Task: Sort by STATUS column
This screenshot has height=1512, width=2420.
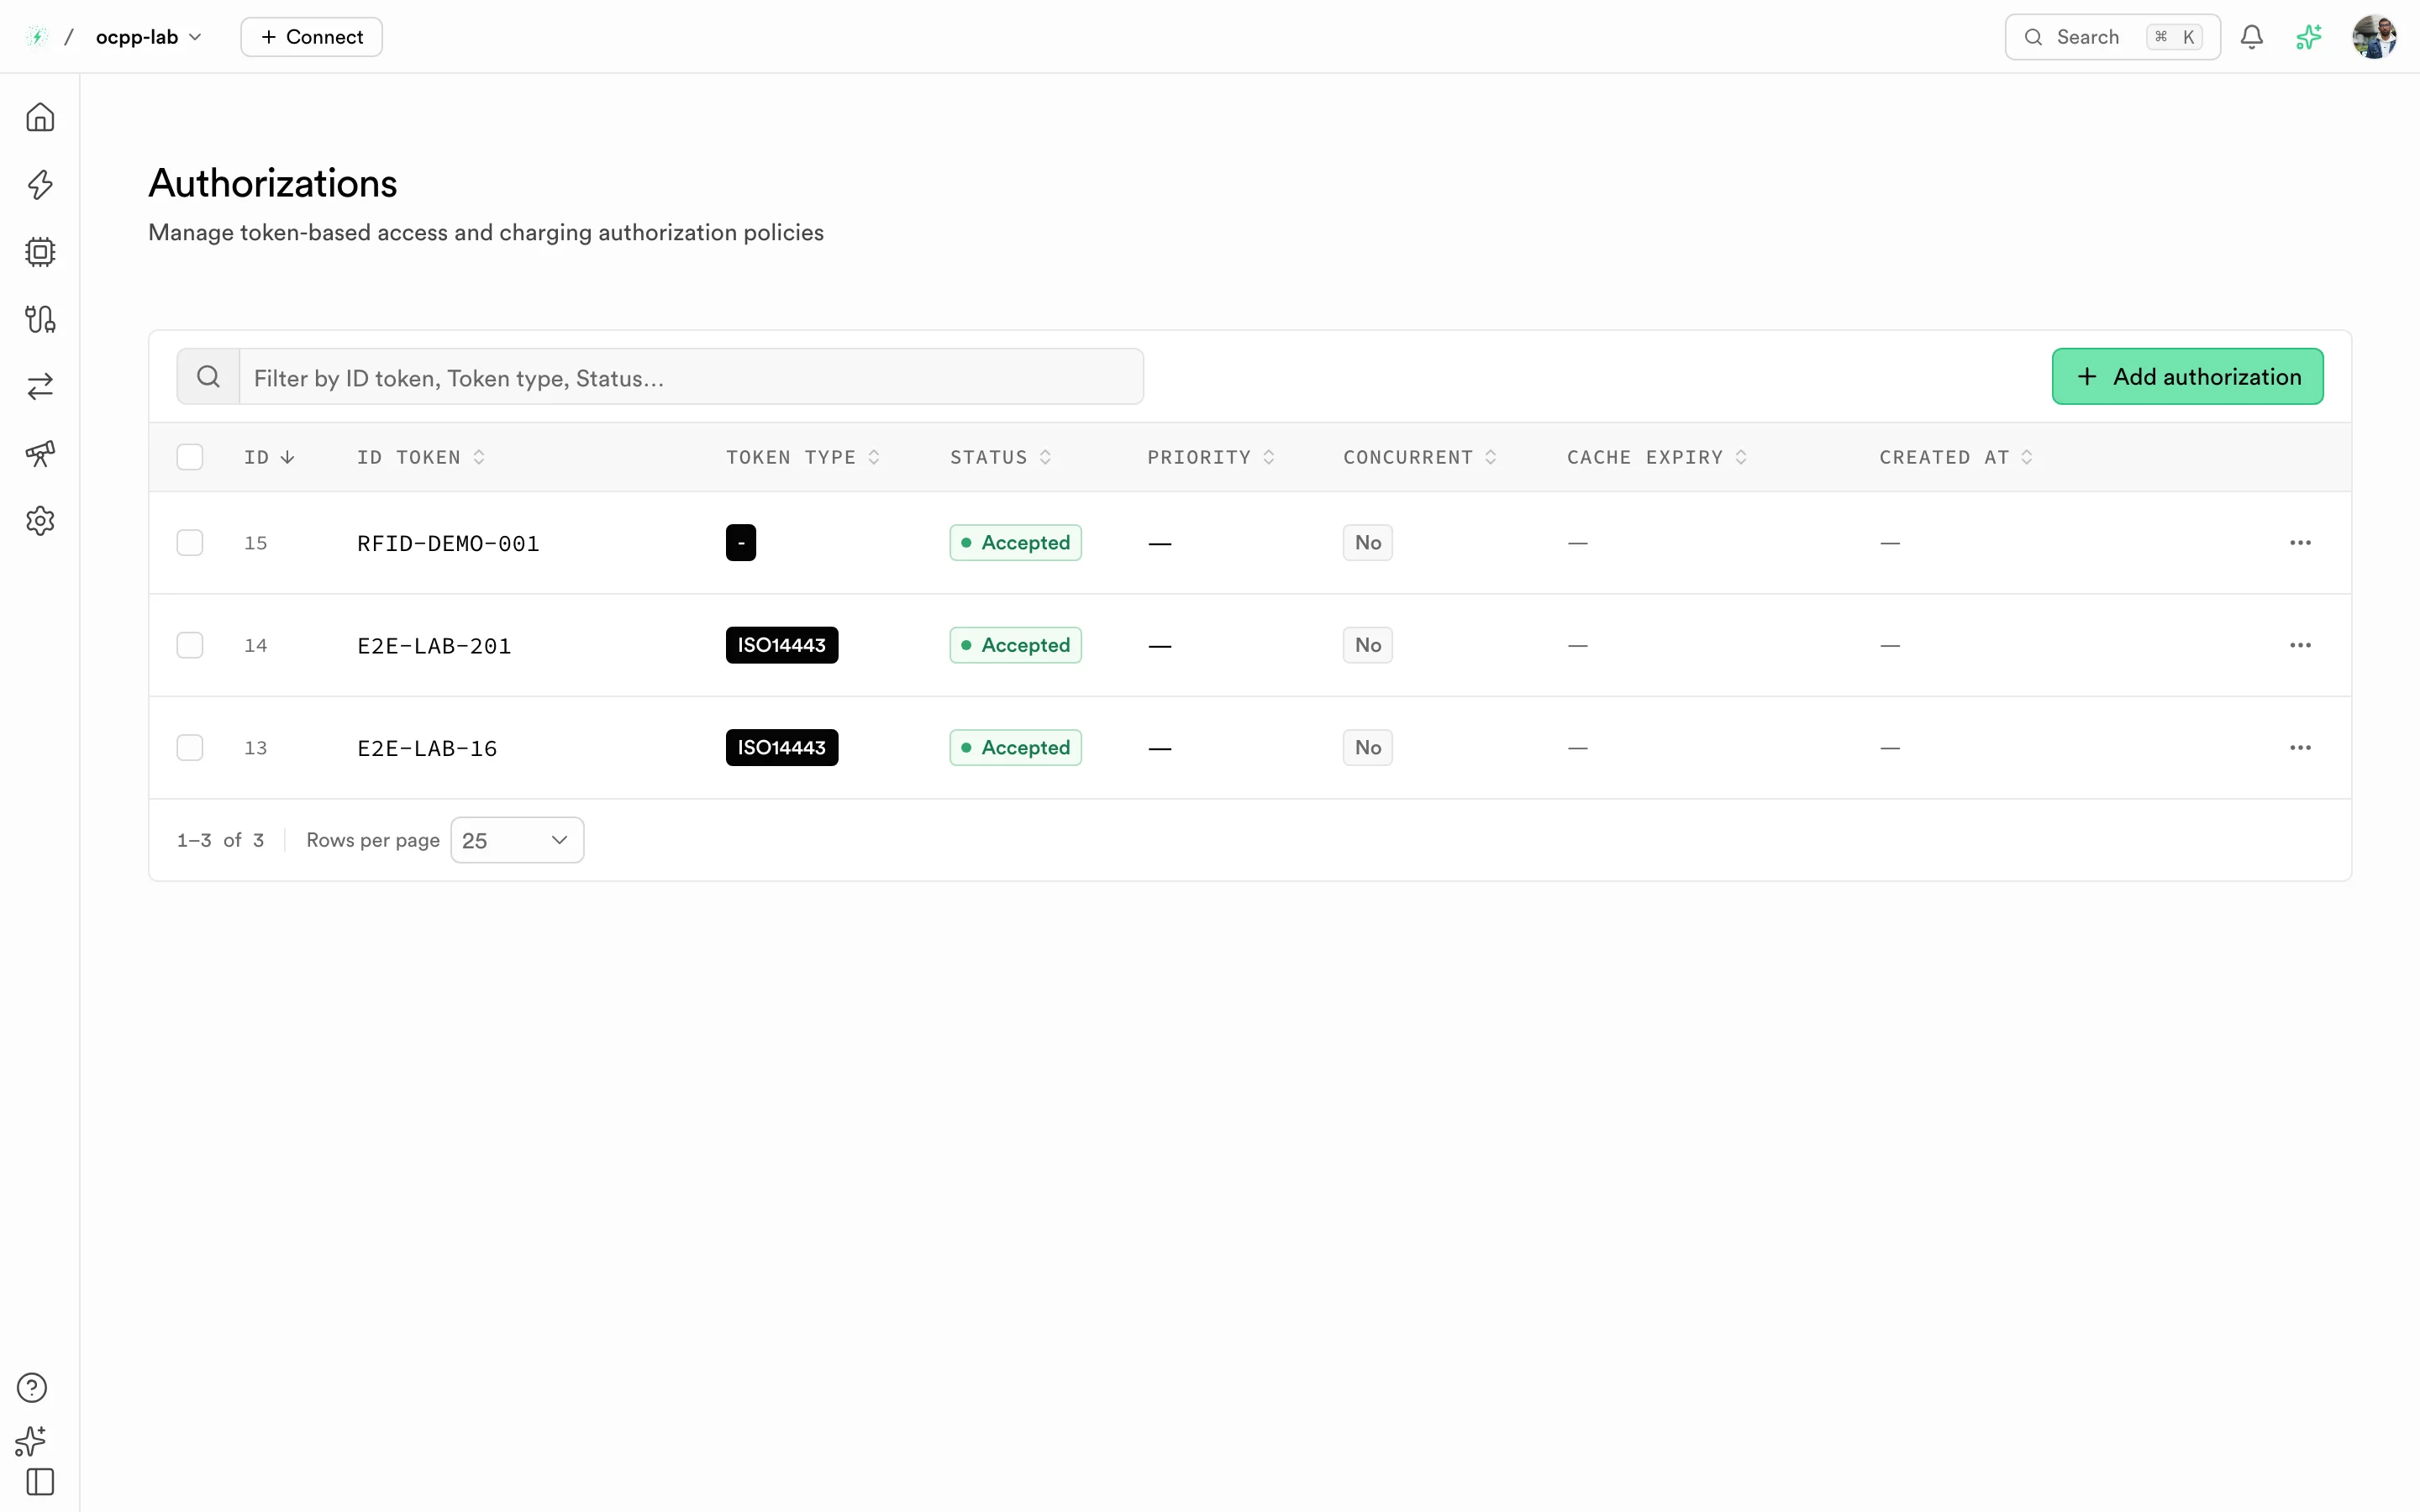Action: pyautogui.click(x=1000, y=457)
